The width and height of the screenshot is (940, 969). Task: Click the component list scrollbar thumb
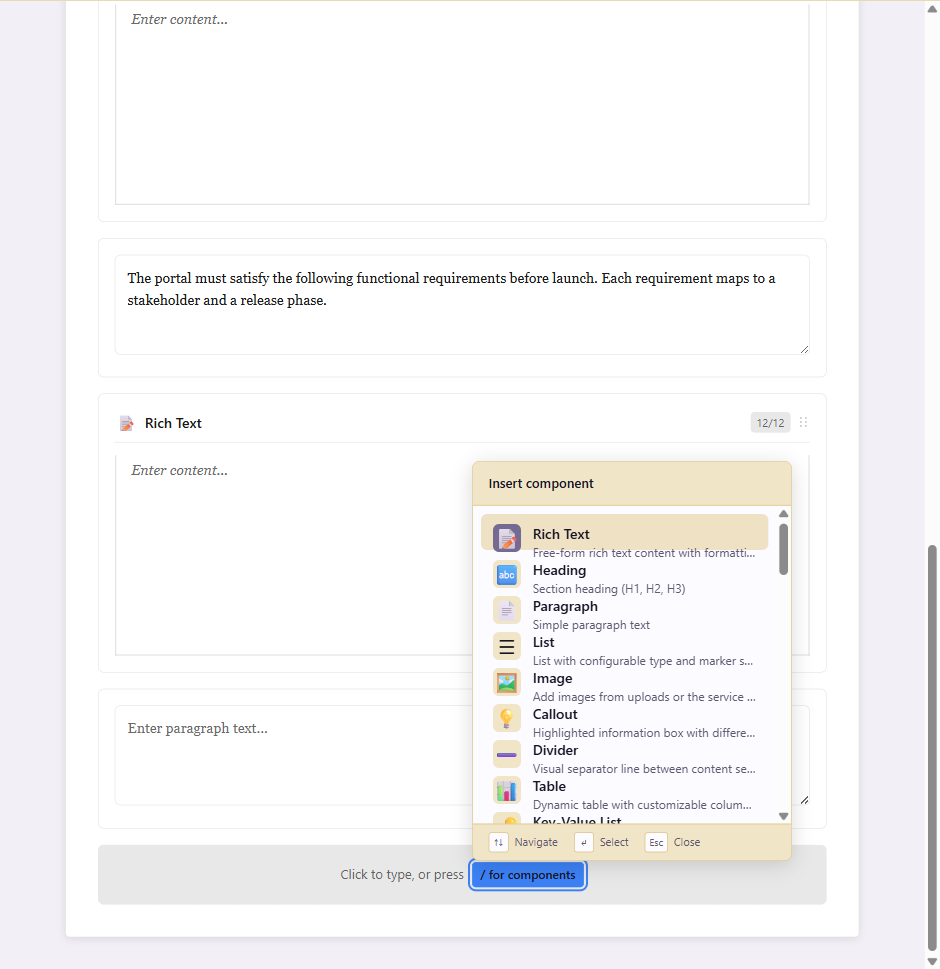click(x=784, y=549)
